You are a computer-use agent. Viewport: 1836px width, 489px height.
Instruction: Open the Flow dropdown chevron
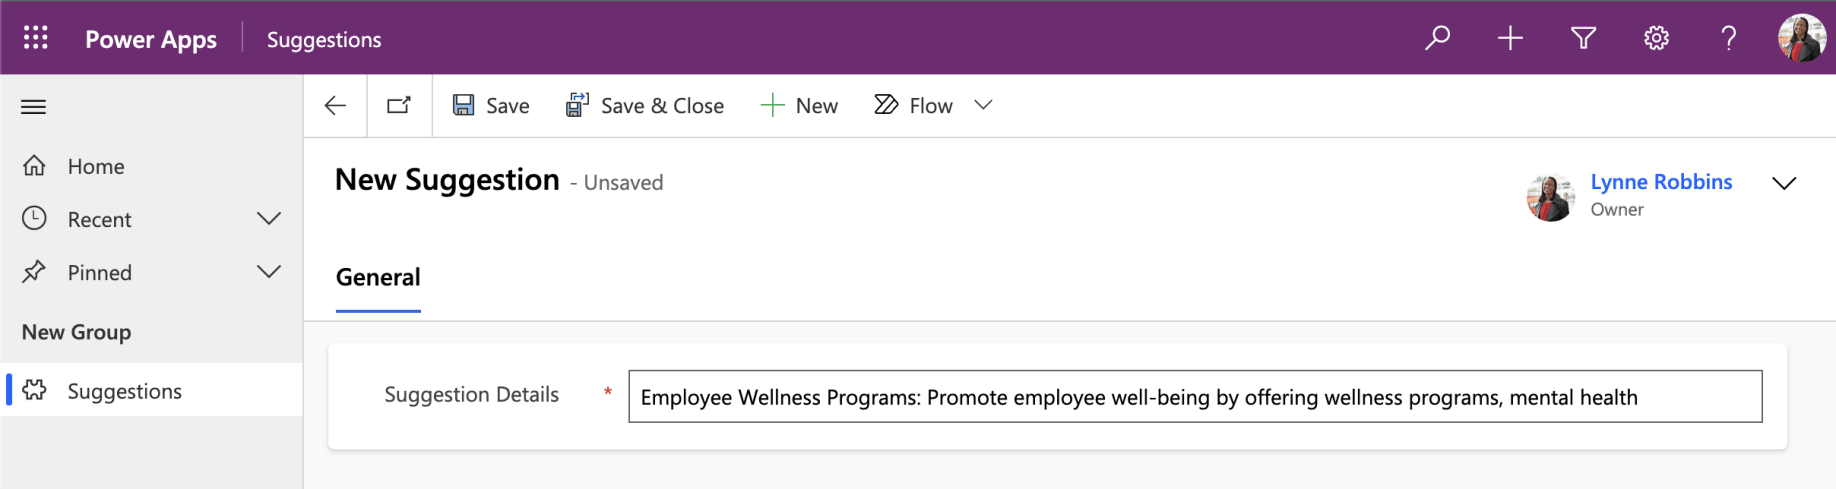point(983,105)
